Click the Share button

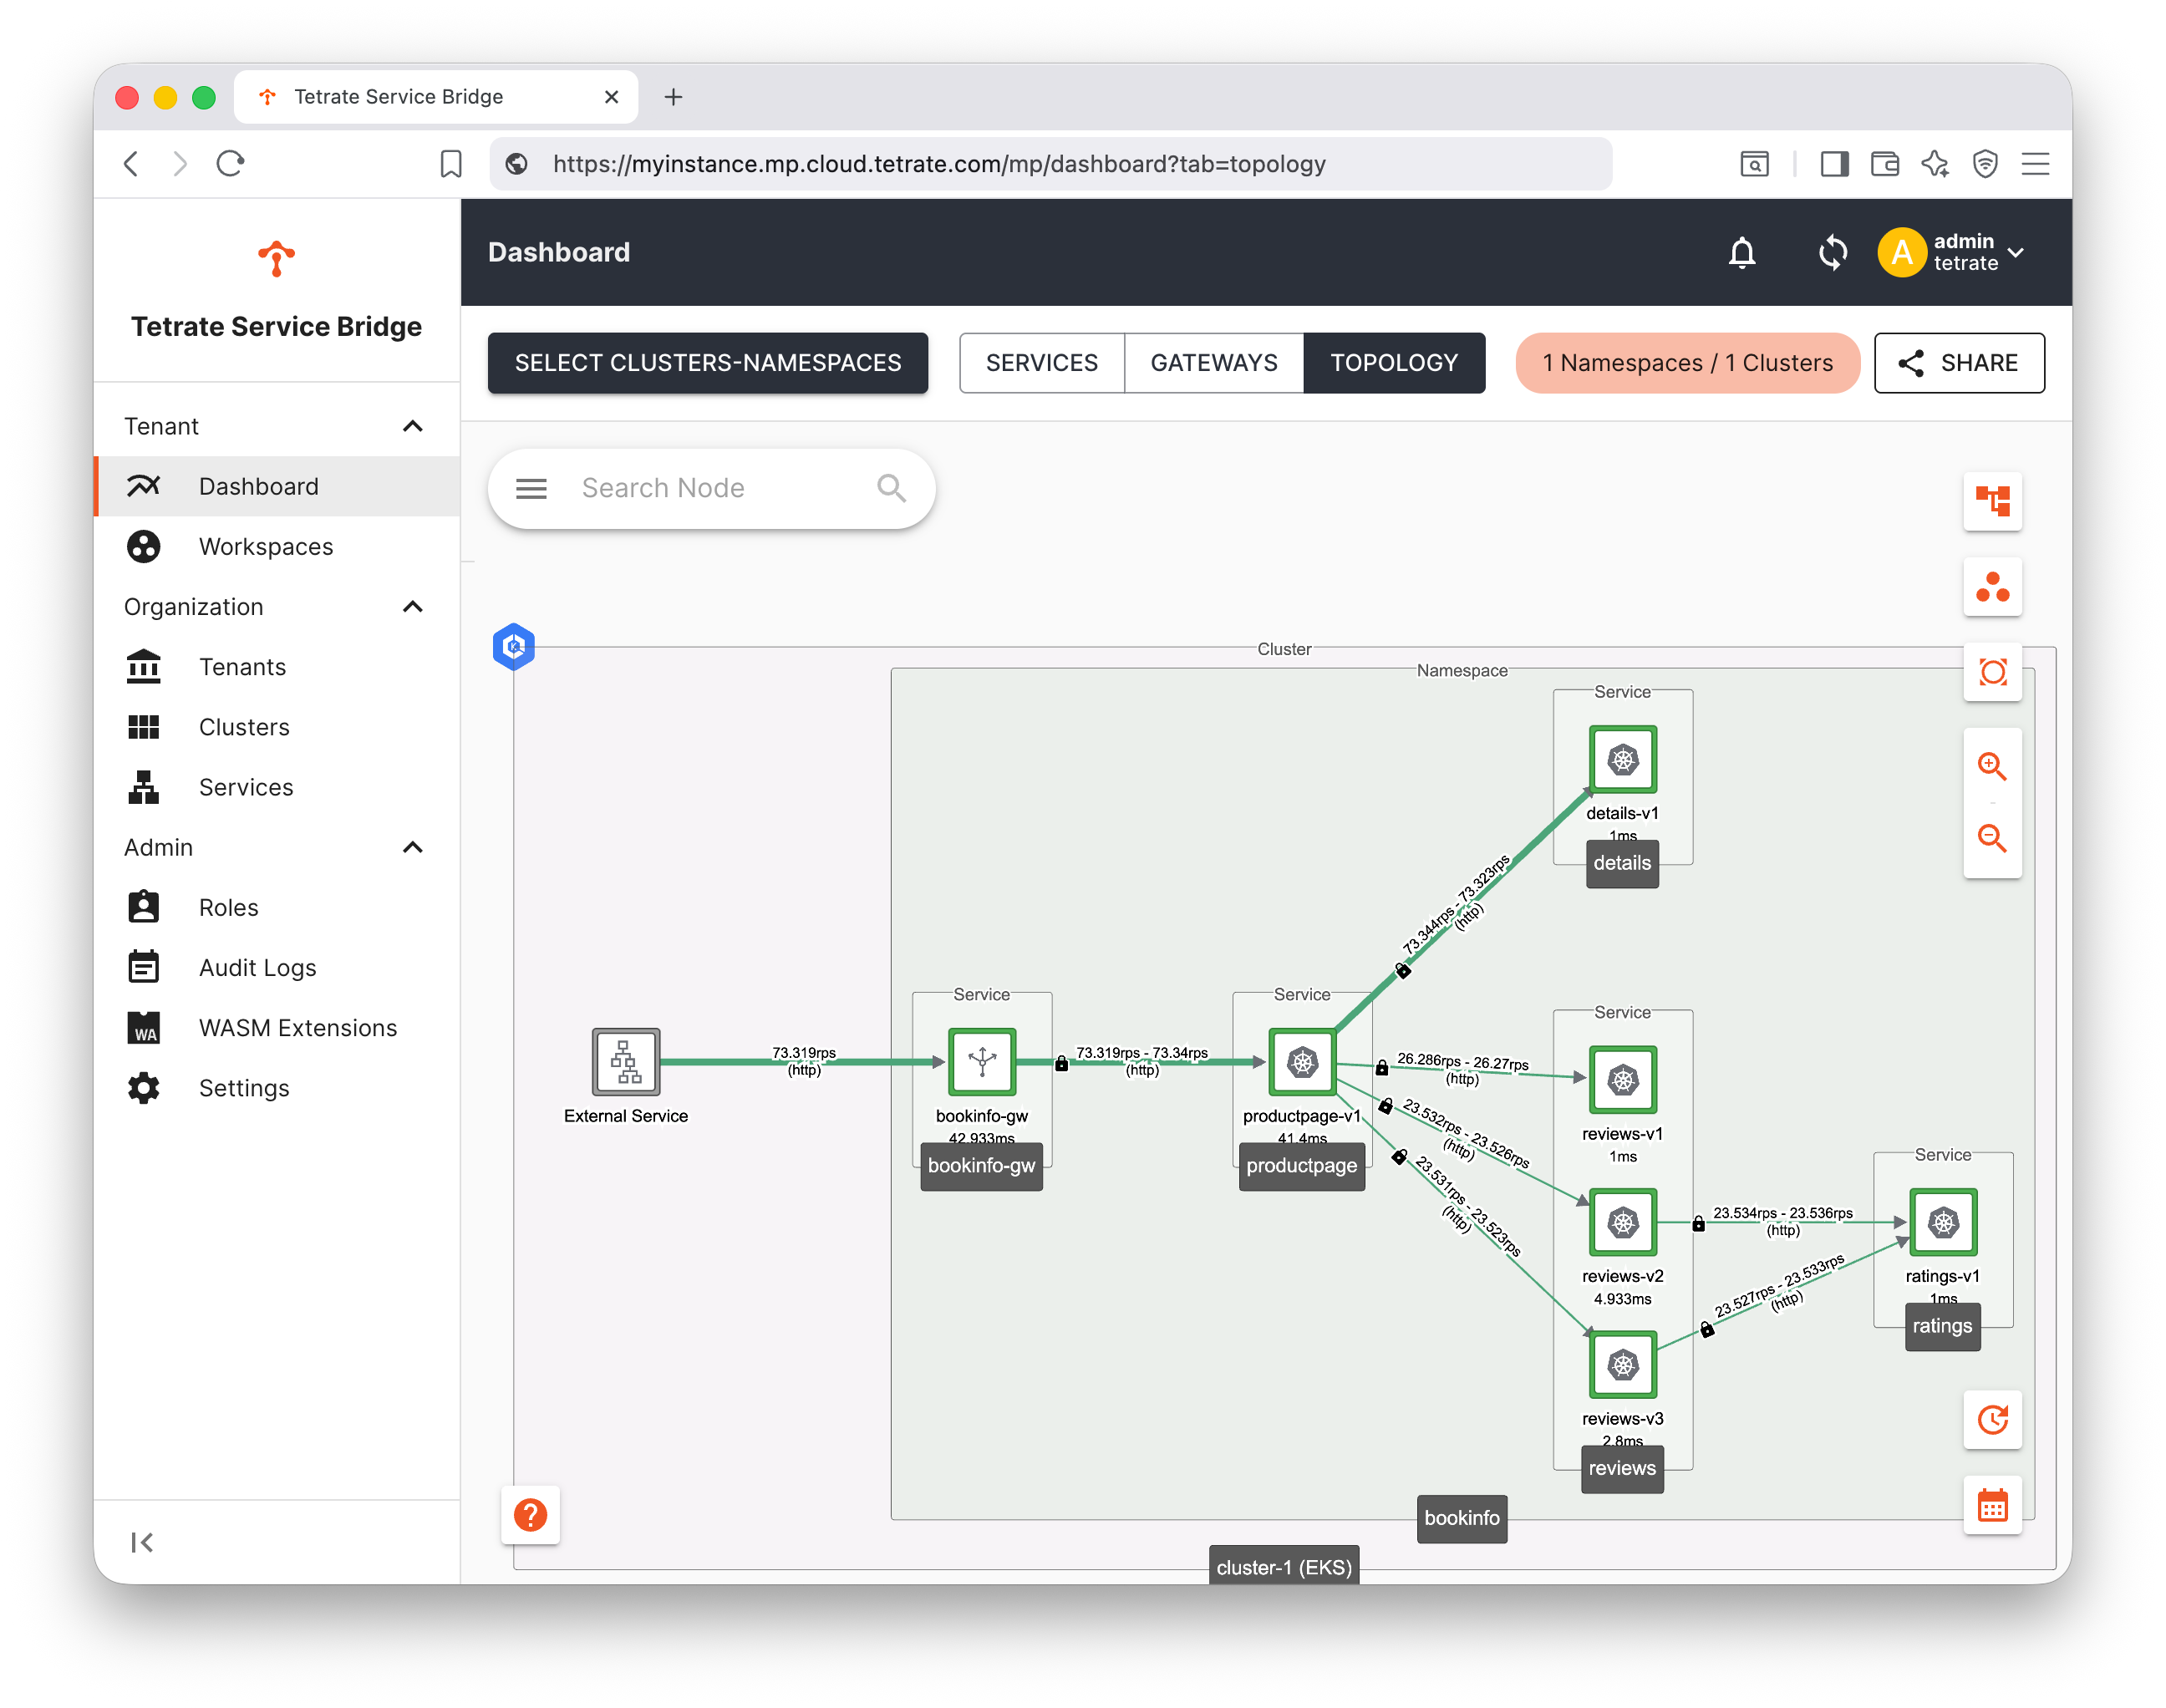1958,363
